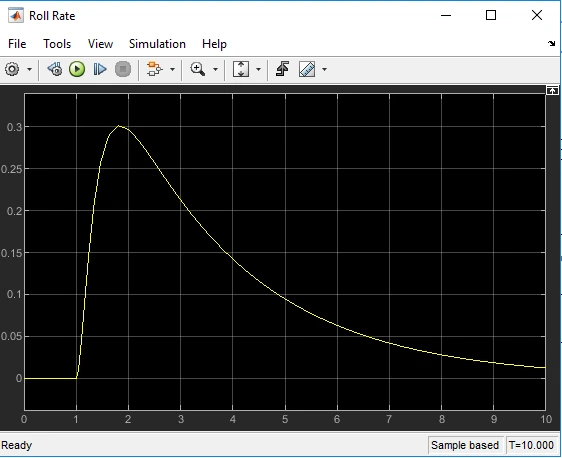Select the Zoom magnifier tool

pyautogui.click(x=197, y=69)
